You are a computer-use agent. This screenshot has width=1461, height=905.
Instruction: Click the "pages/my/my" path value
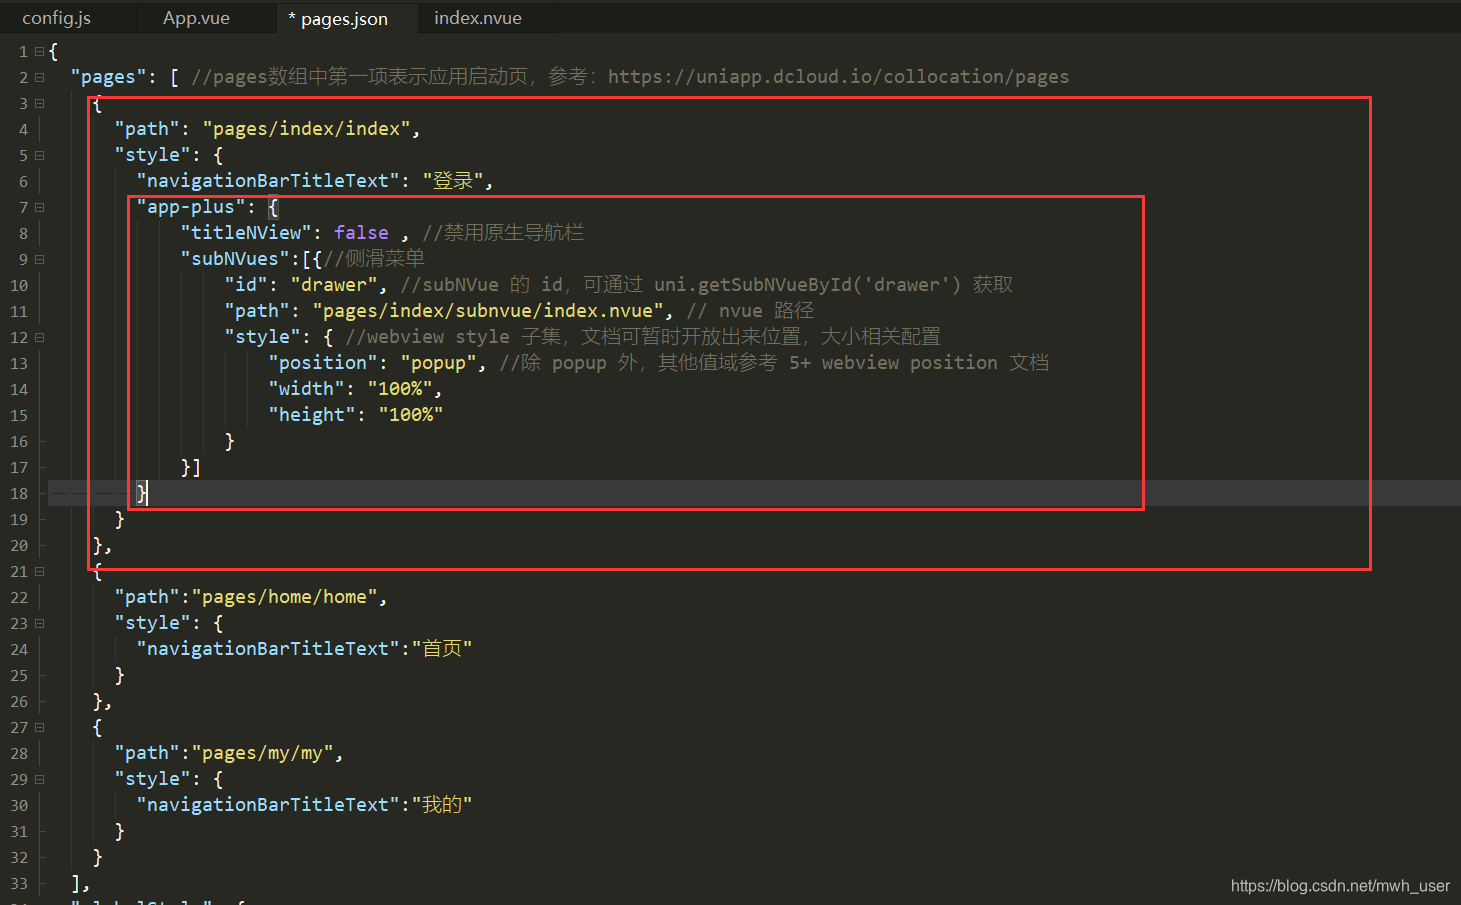(262, 753)
